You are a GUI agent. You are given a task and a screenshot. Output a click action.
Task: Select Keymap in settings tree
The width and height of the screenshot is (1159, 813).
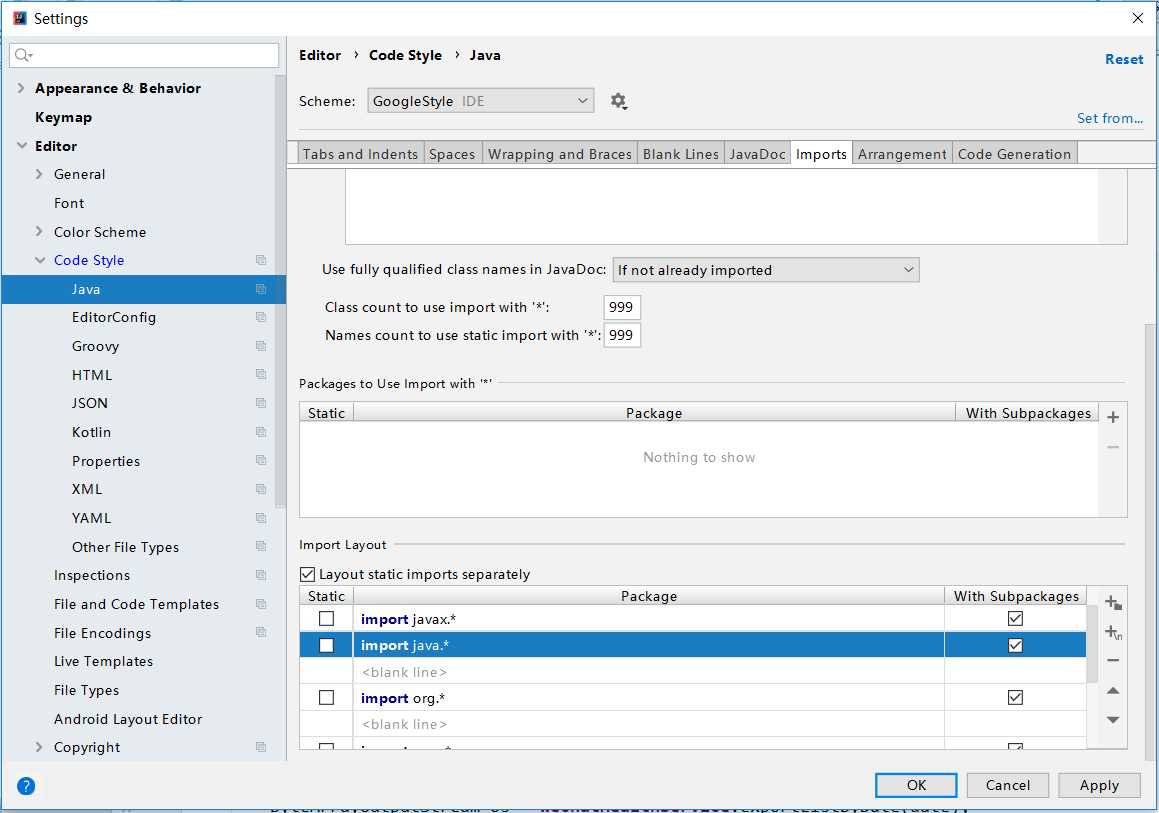(64, 117)
